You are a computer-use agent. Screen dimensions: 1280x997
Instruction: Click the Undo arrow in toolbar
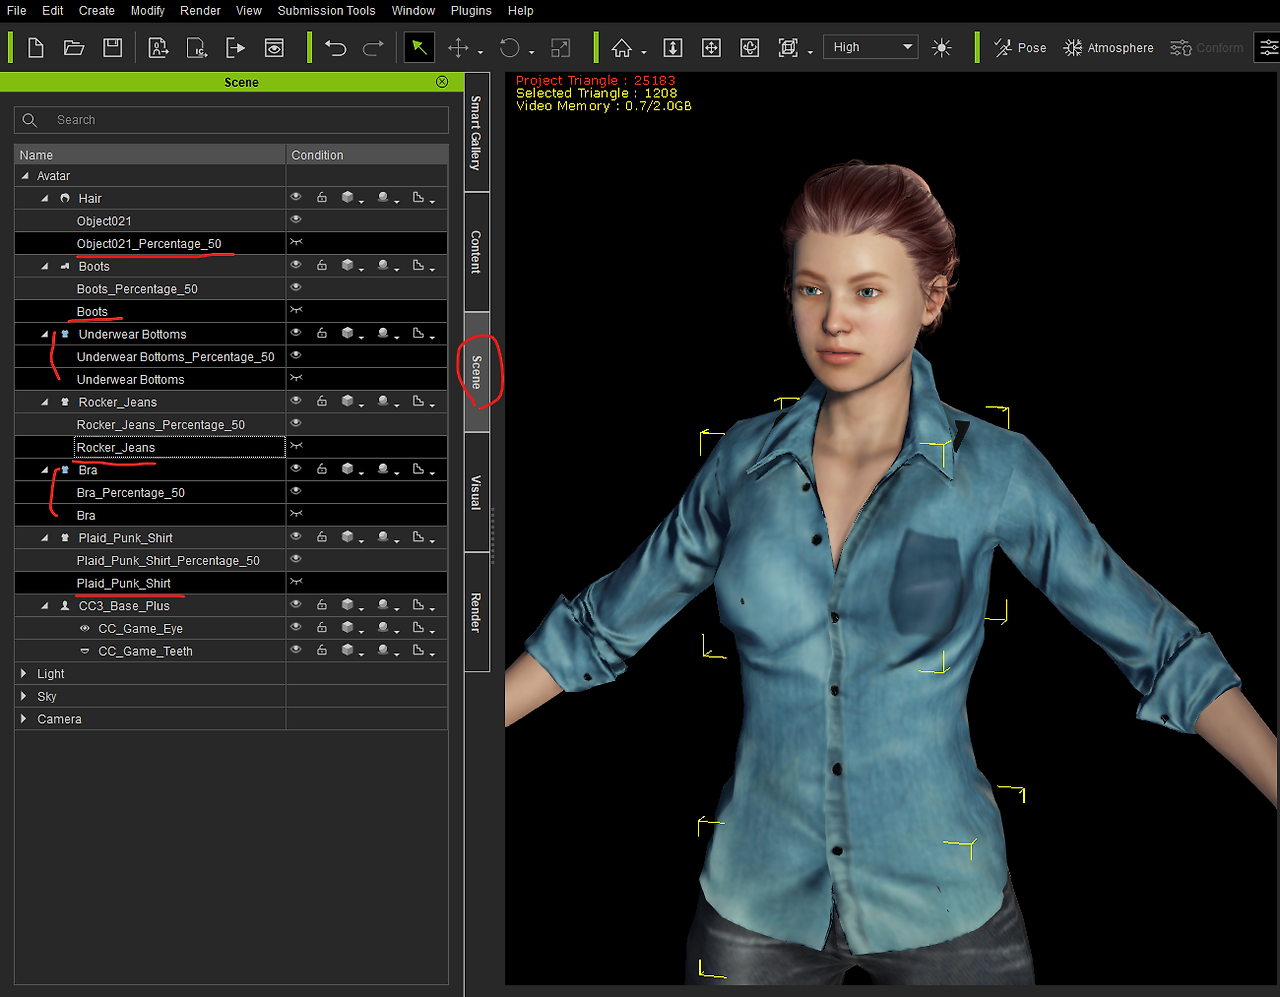tap(336, 48)
